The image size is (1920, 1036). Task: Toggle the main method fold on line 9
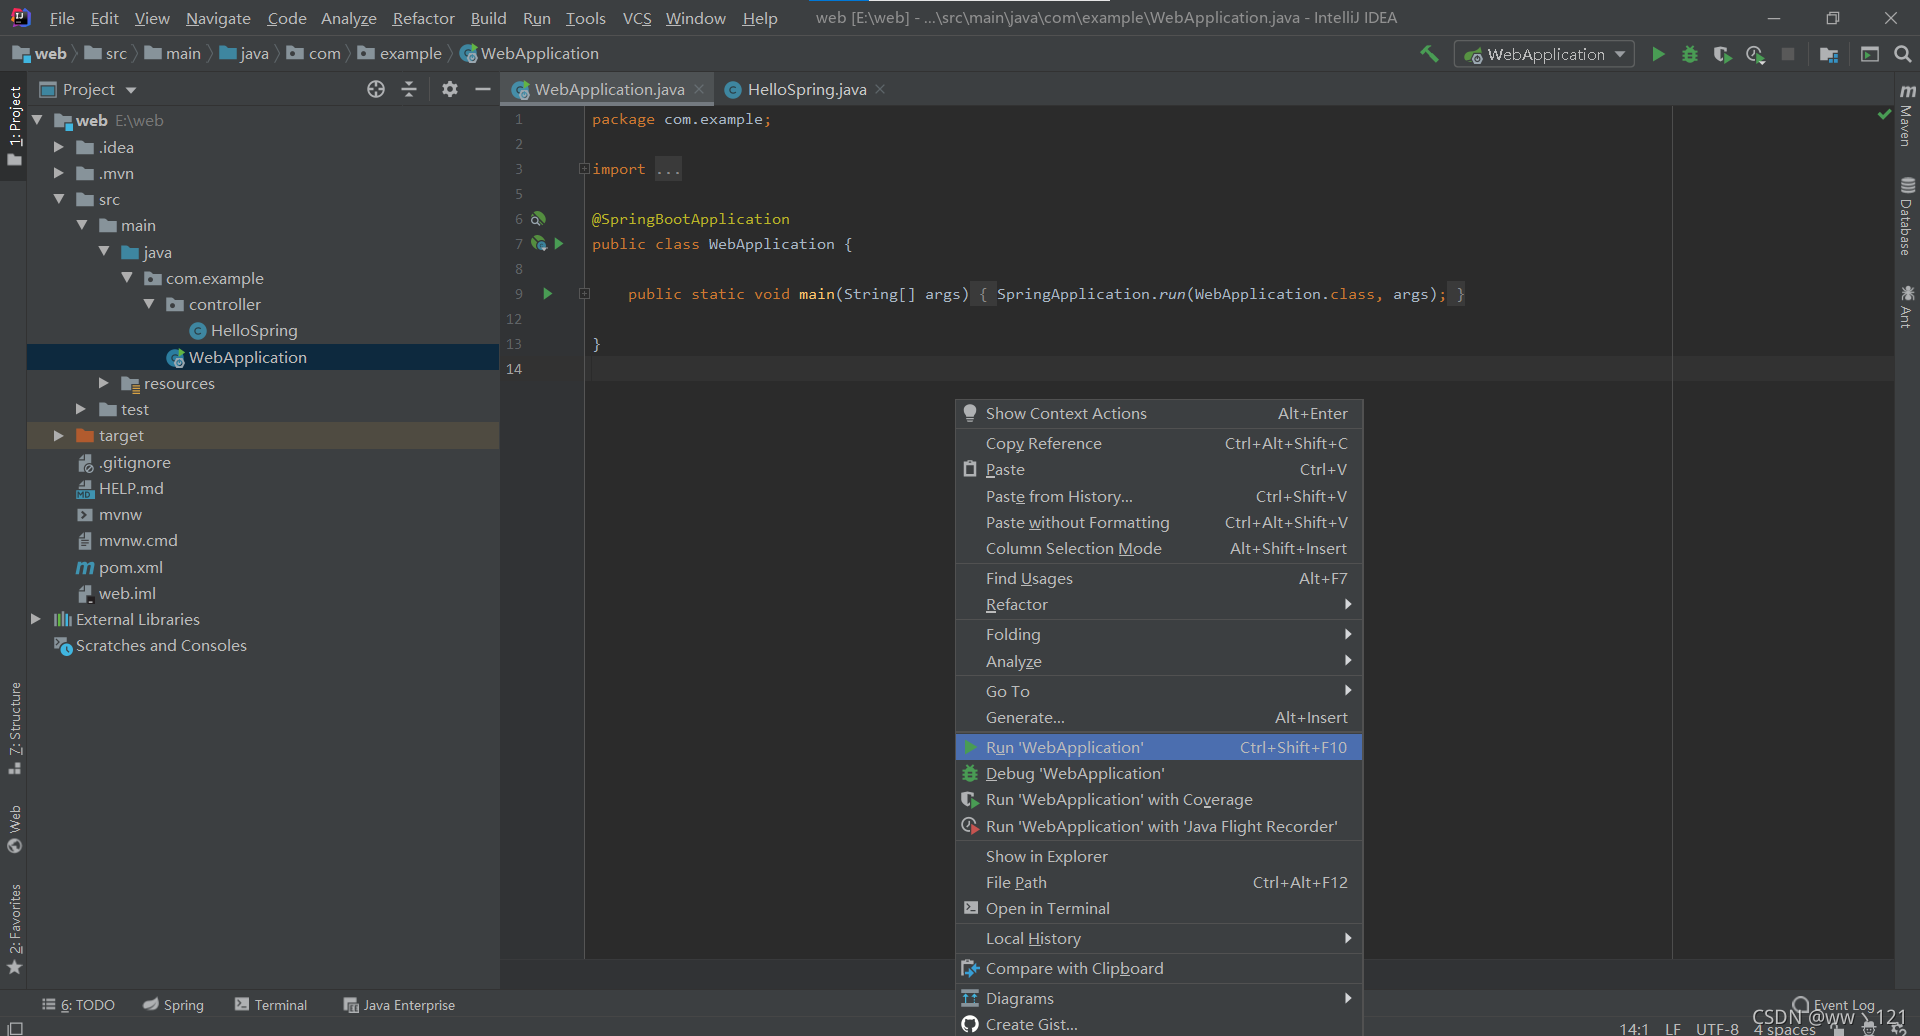pyautogui.click(x=584, y=294)
